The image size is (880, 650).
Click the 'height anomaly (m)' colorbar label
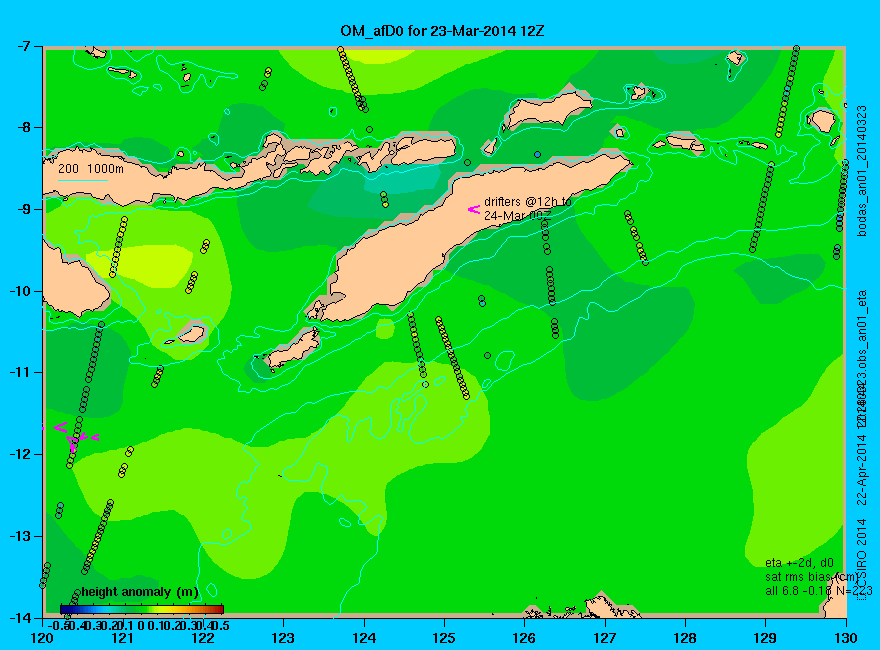[x=140, y=592]
